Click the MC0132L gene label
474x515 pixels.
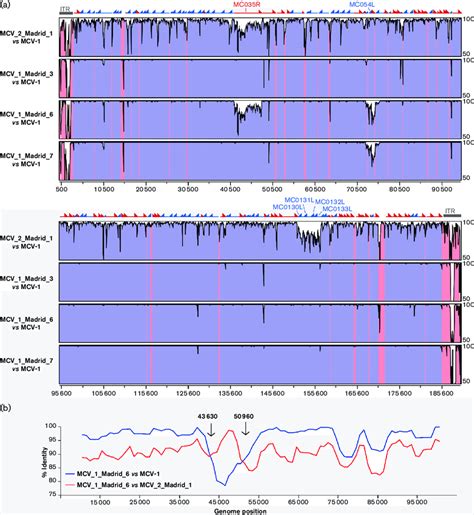[330, 202]
